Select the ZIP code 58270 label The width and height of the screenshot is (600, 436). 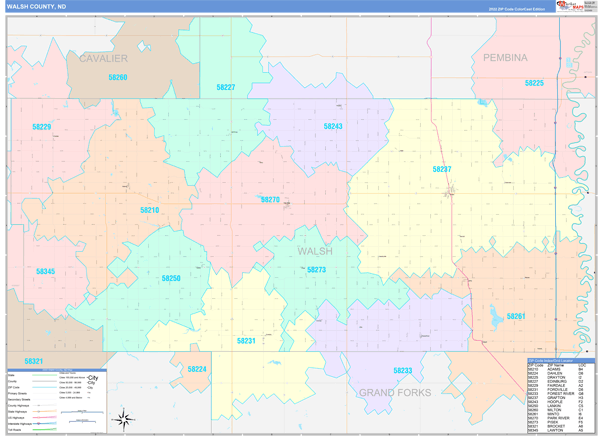[x=270, y=200]
